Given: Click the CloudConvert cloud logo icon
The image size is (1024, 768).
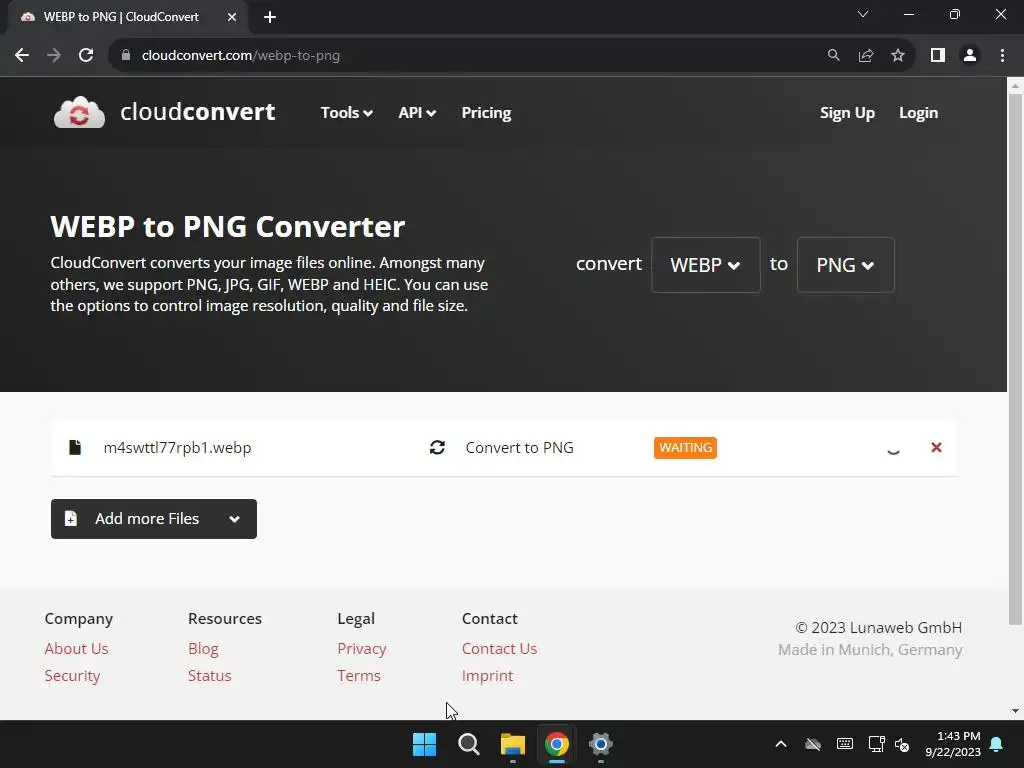Looking at the screenshot, I should [x=79, y=112].
